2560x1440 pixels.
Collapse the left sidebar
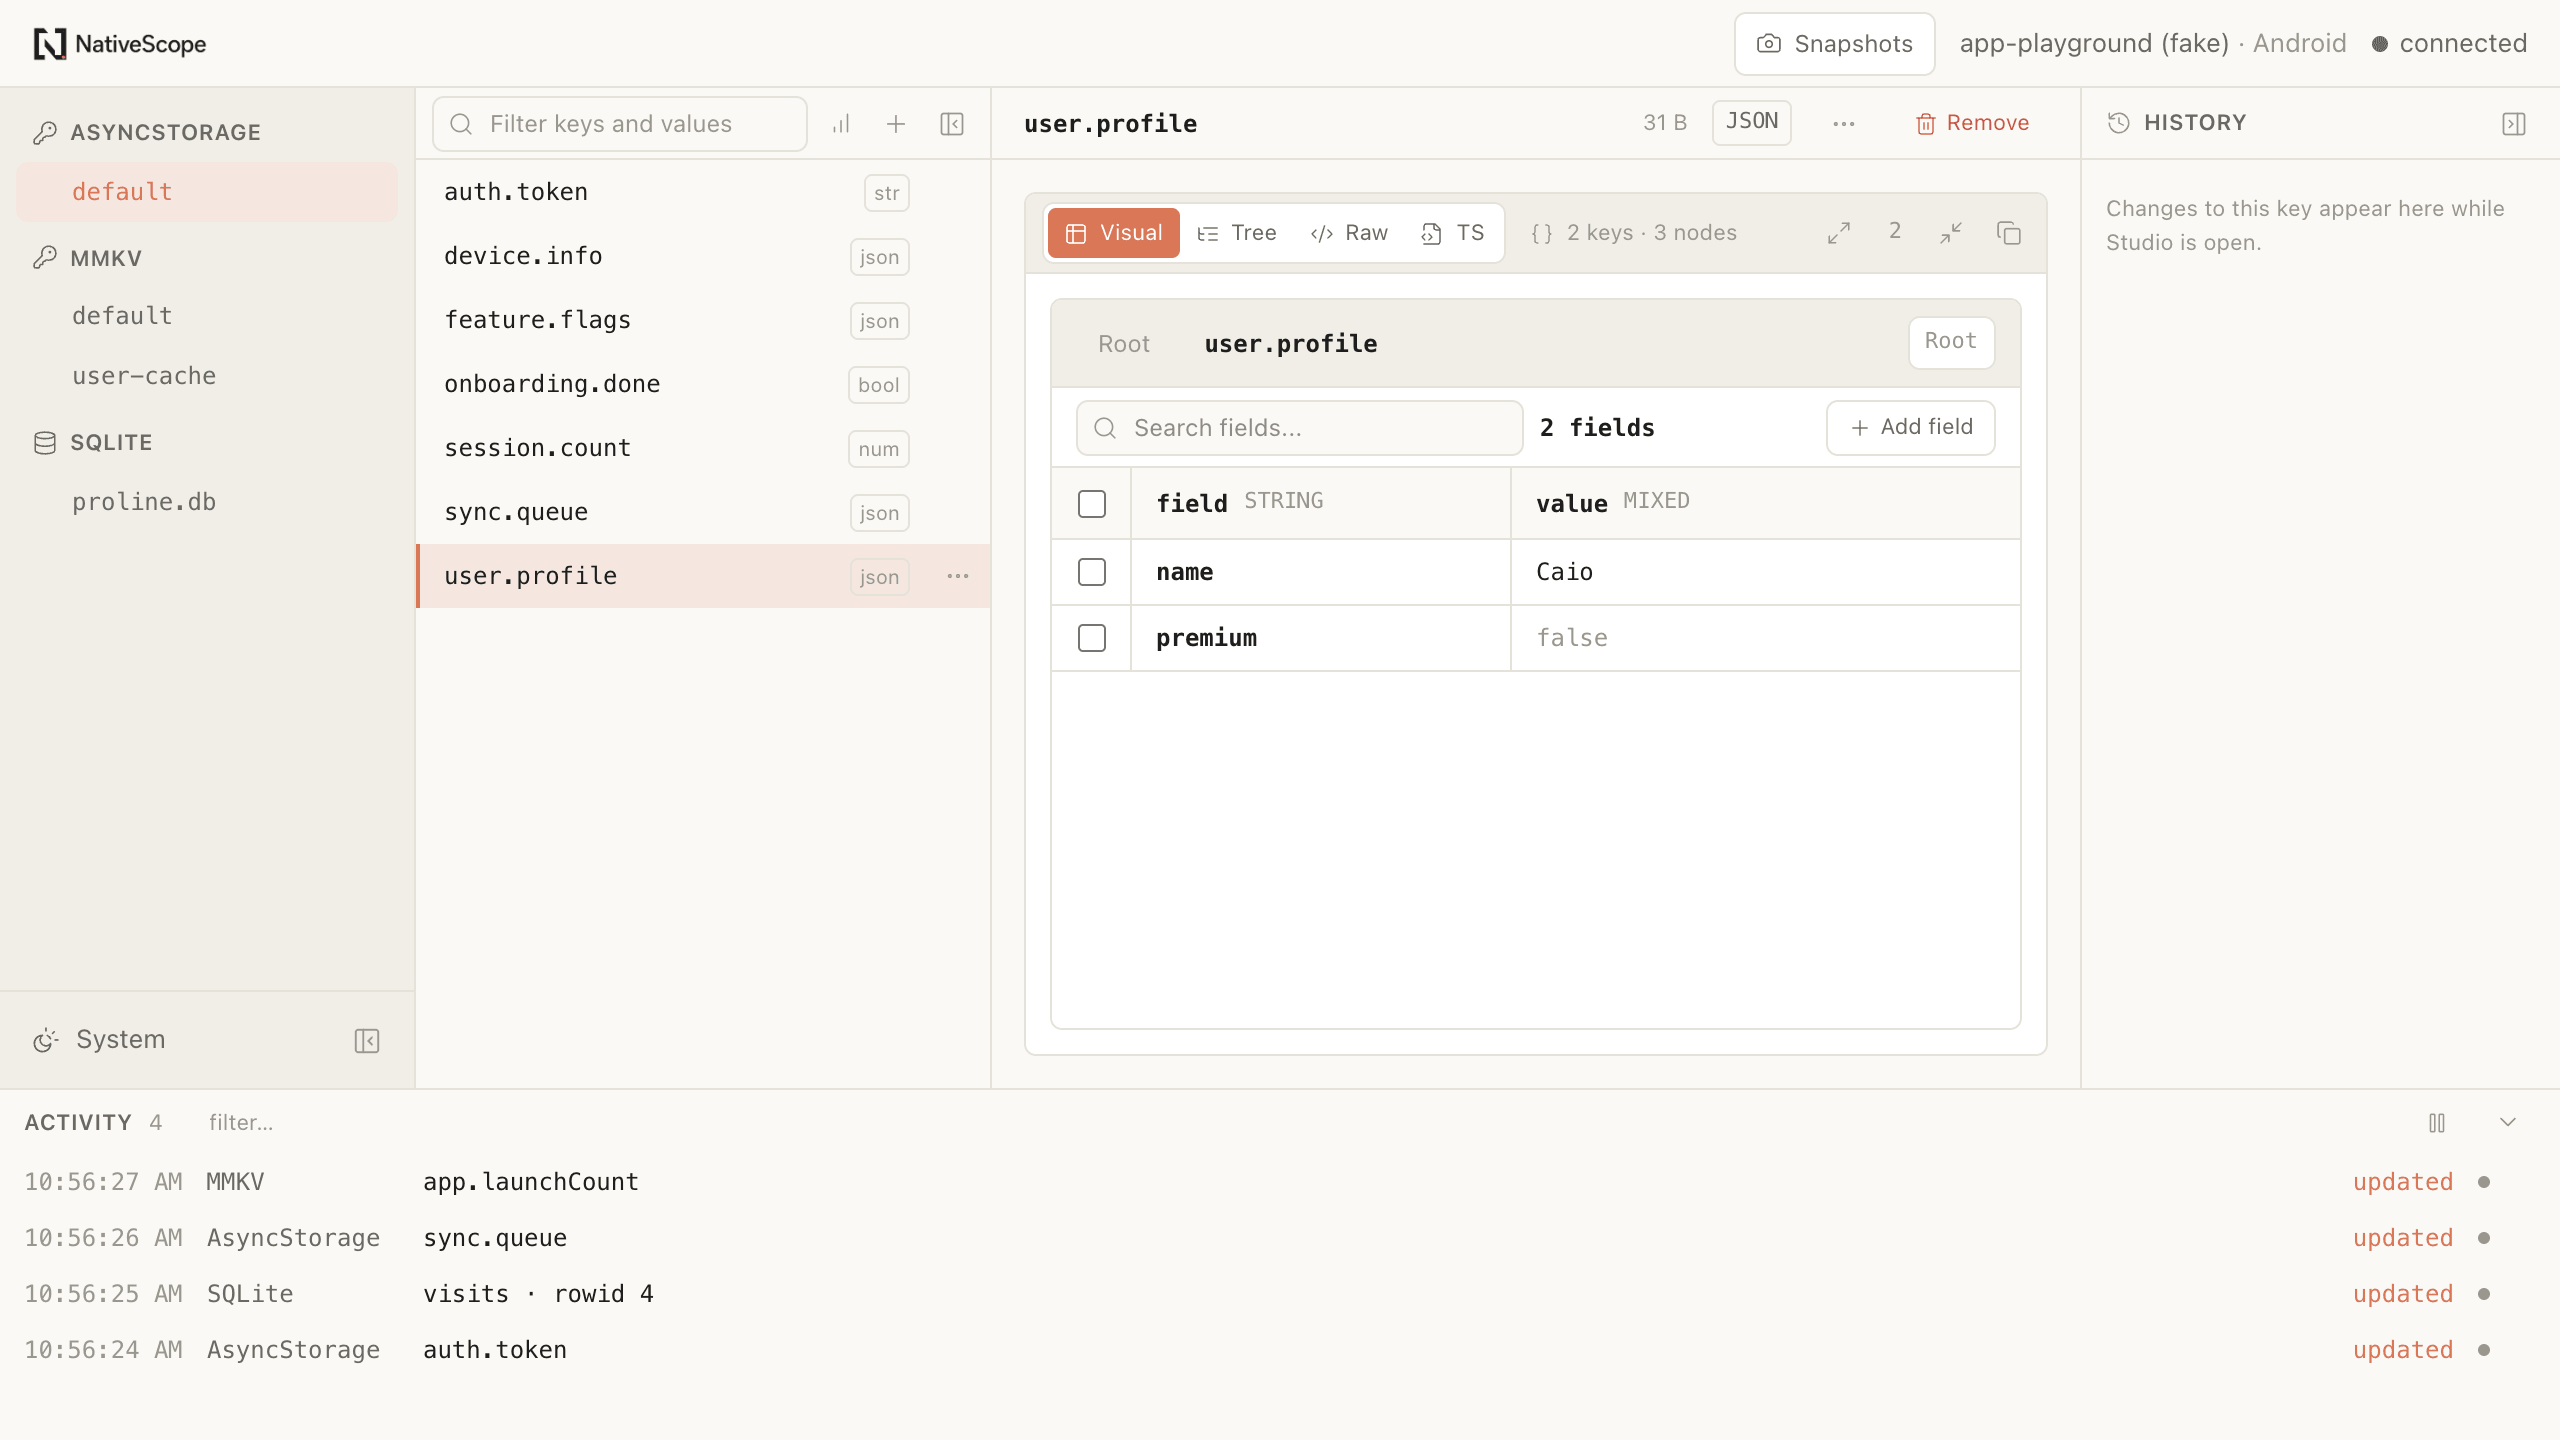tap(367, 1041)
